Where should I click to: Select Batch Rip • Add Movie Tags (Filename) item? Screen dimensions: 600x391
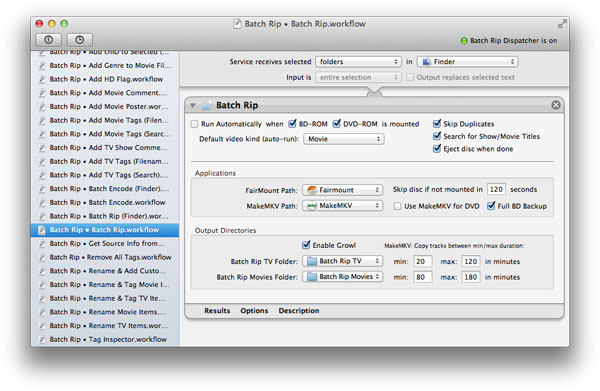click(x=105, y=121)
